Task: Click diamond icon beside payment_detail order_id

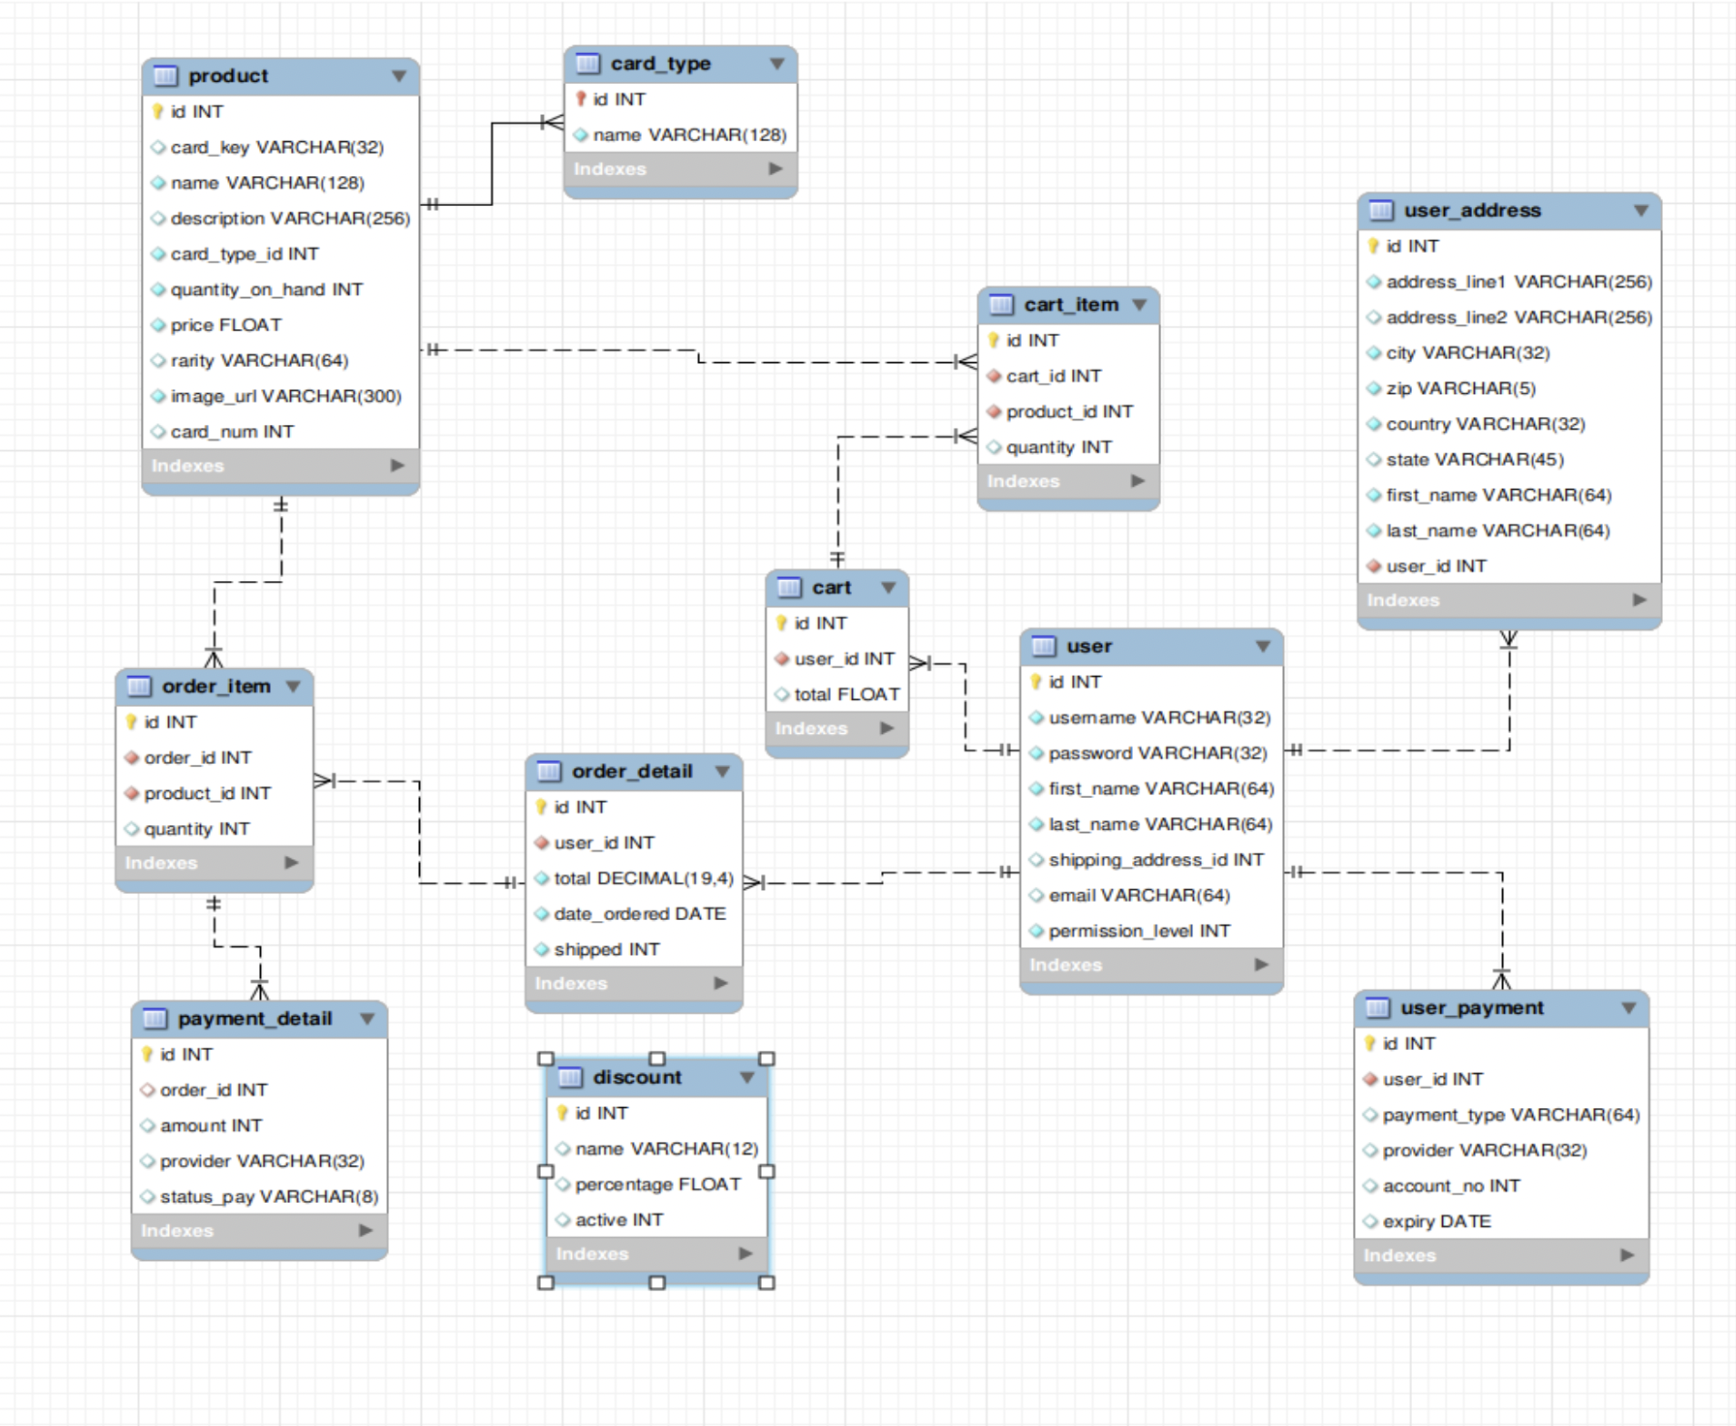Action: [x=148, y=1091]
